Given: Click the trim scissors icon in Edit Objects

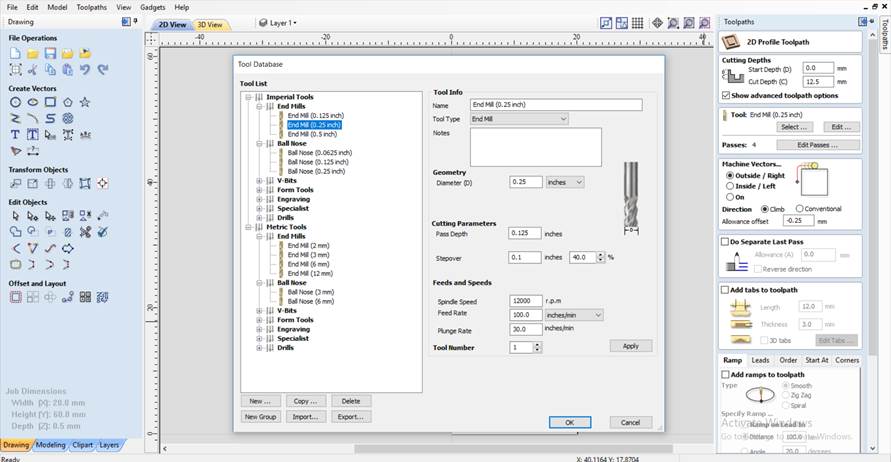Looking at the screenshot, I should click(x=85, y=232).
